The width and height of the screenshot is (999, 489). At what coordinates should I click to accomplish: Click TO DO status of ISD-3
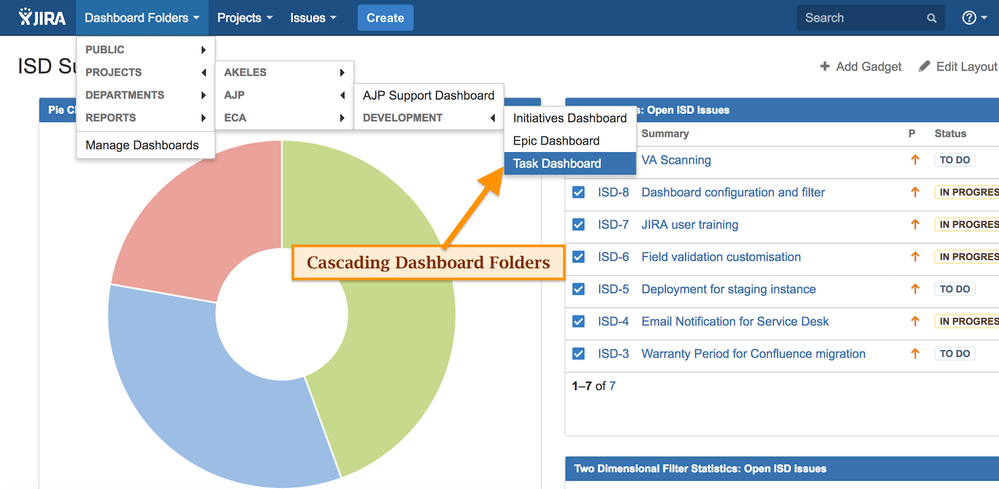tap(954, 353)
